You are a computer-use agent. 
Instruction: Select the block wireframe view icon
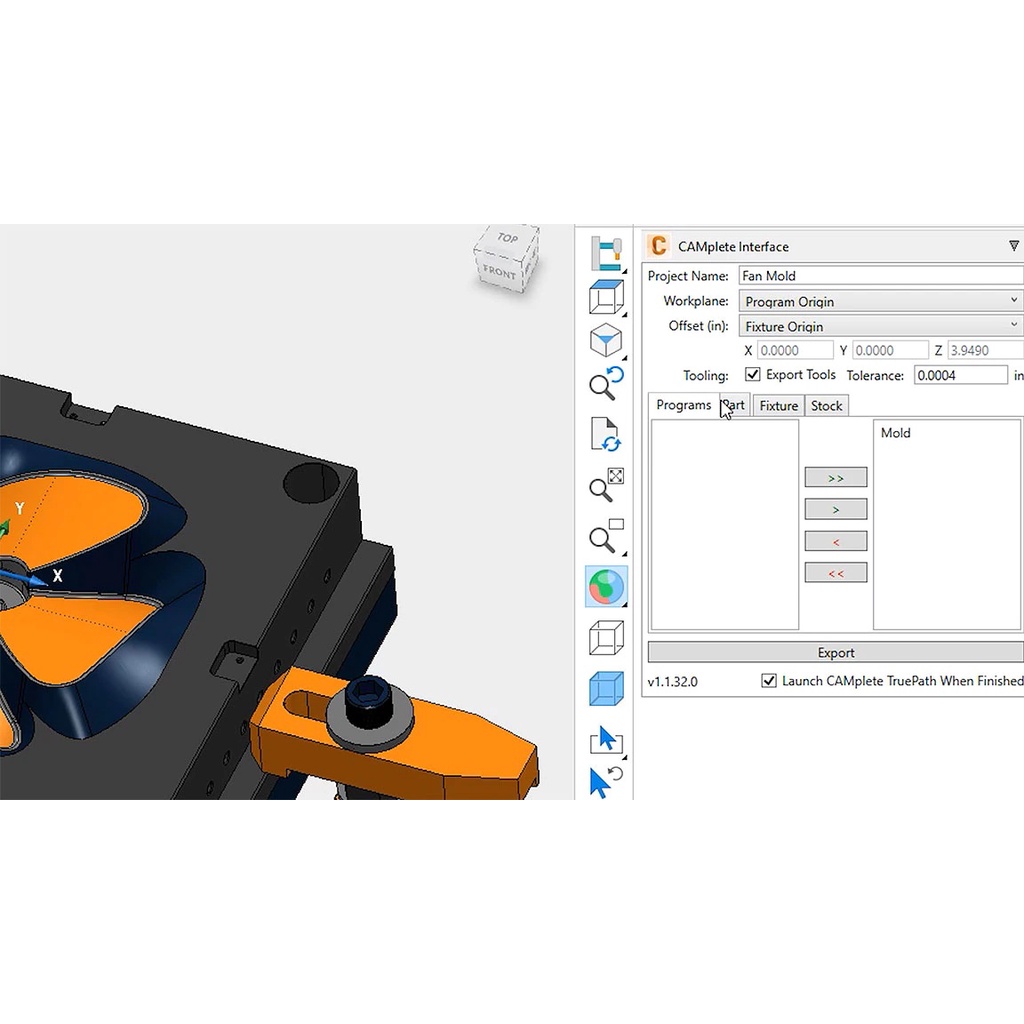606,297
